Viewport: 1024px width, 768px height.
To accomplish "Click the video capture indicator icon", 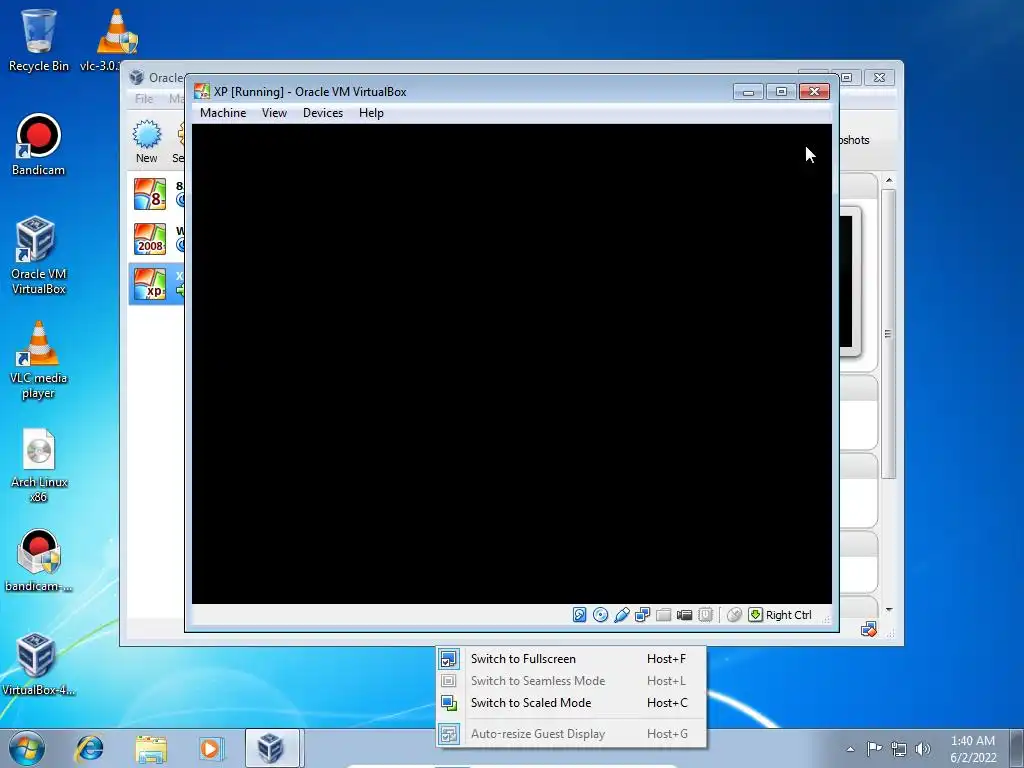I will pos(684,615).
